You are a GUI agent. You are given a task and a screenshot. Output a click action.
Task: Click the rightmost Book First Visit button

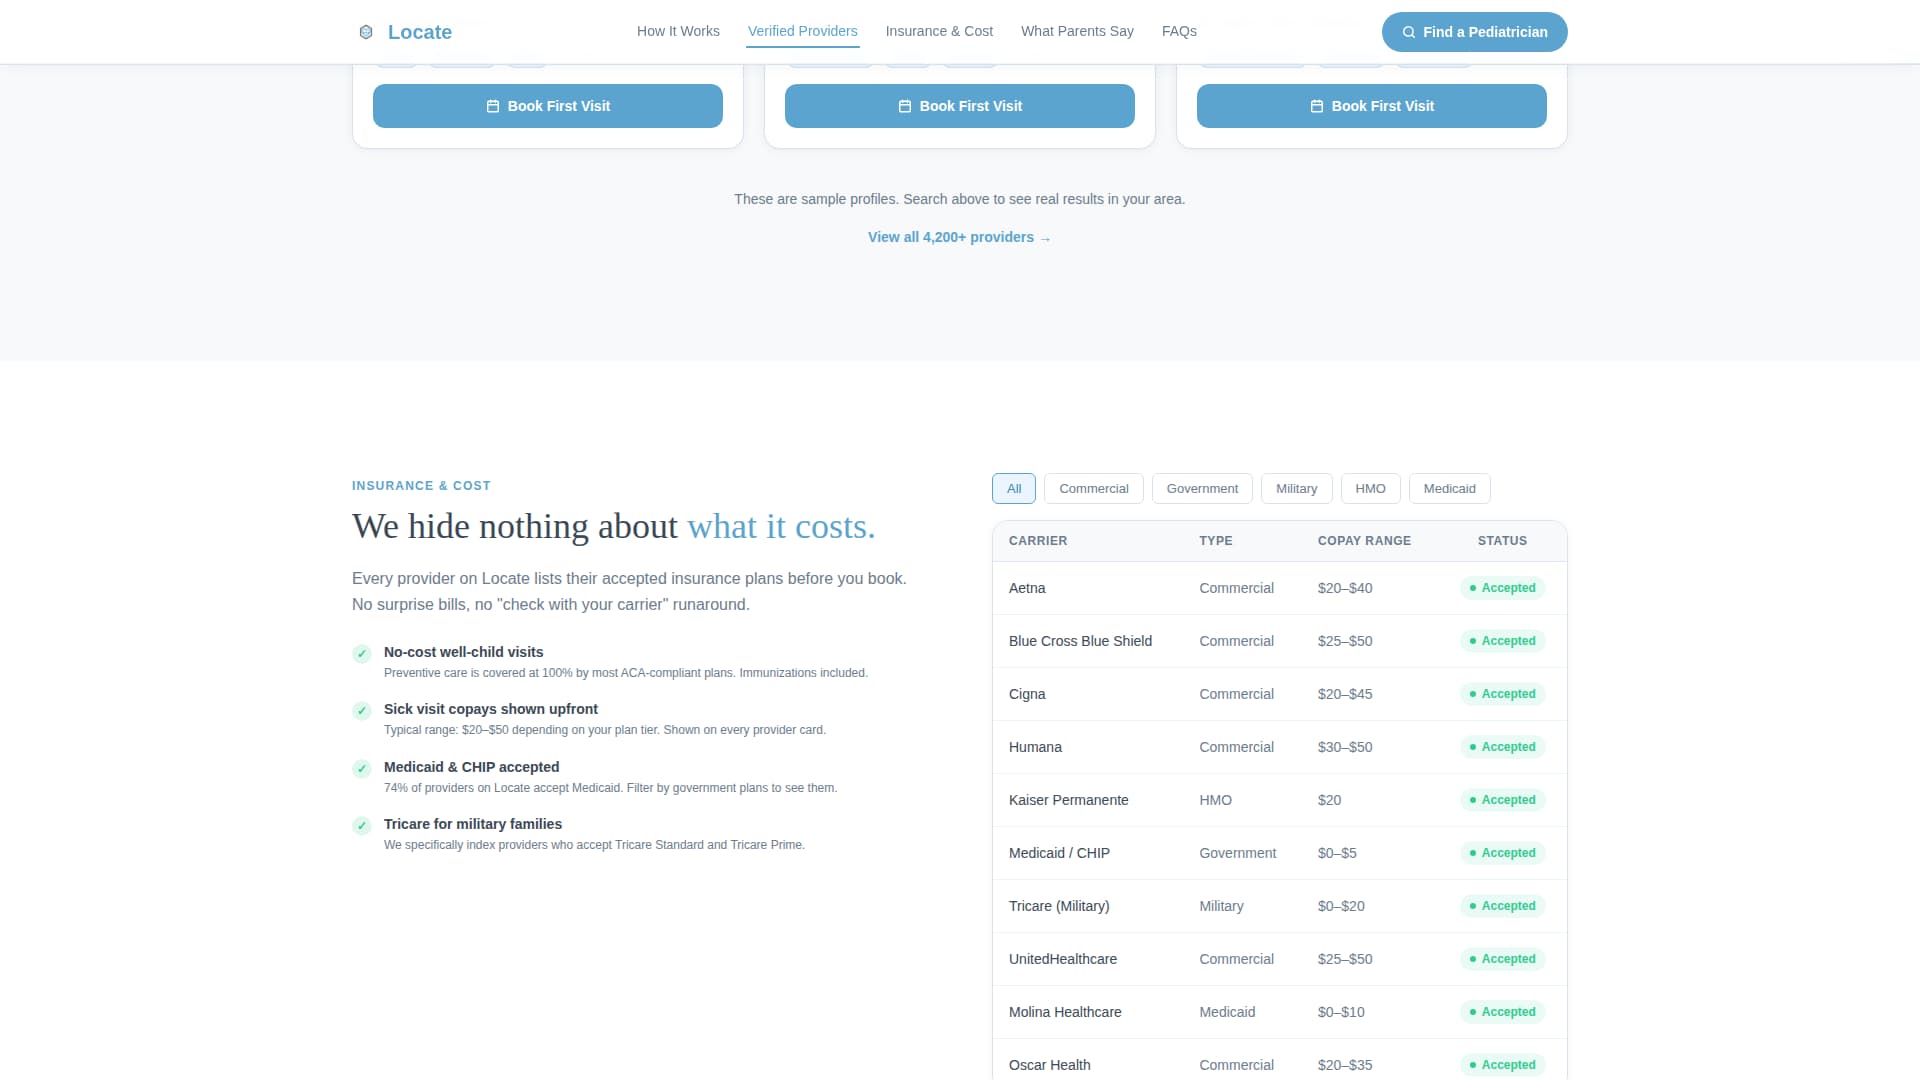(x=1372, y=106)
